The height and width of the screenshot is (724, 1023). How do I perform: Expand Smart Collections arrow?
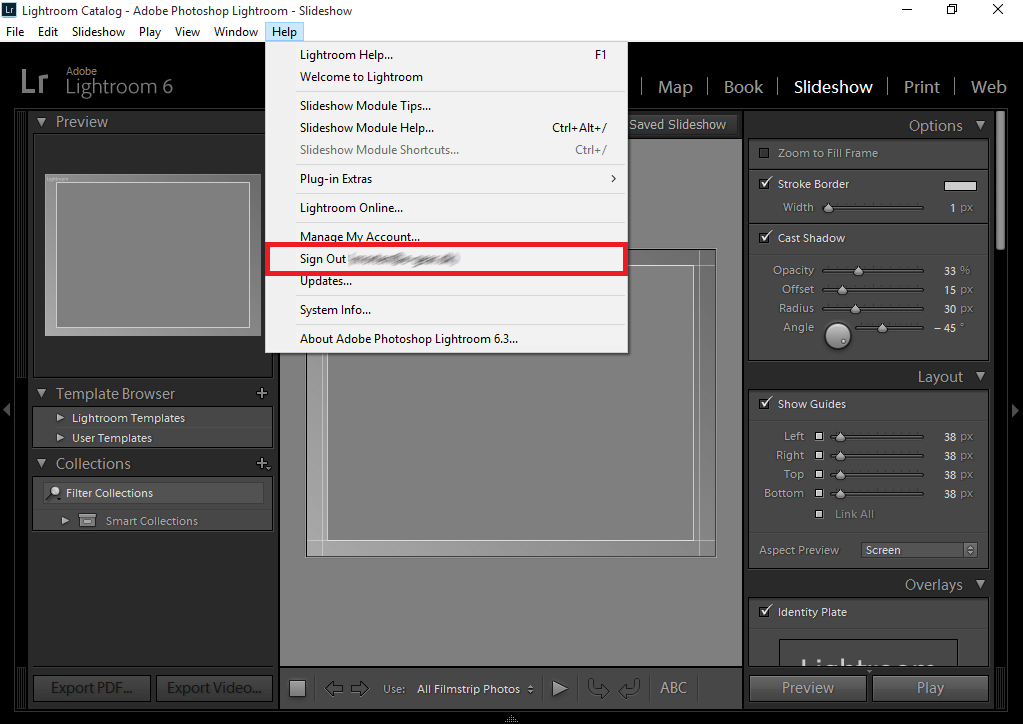[x=65, y=520]
